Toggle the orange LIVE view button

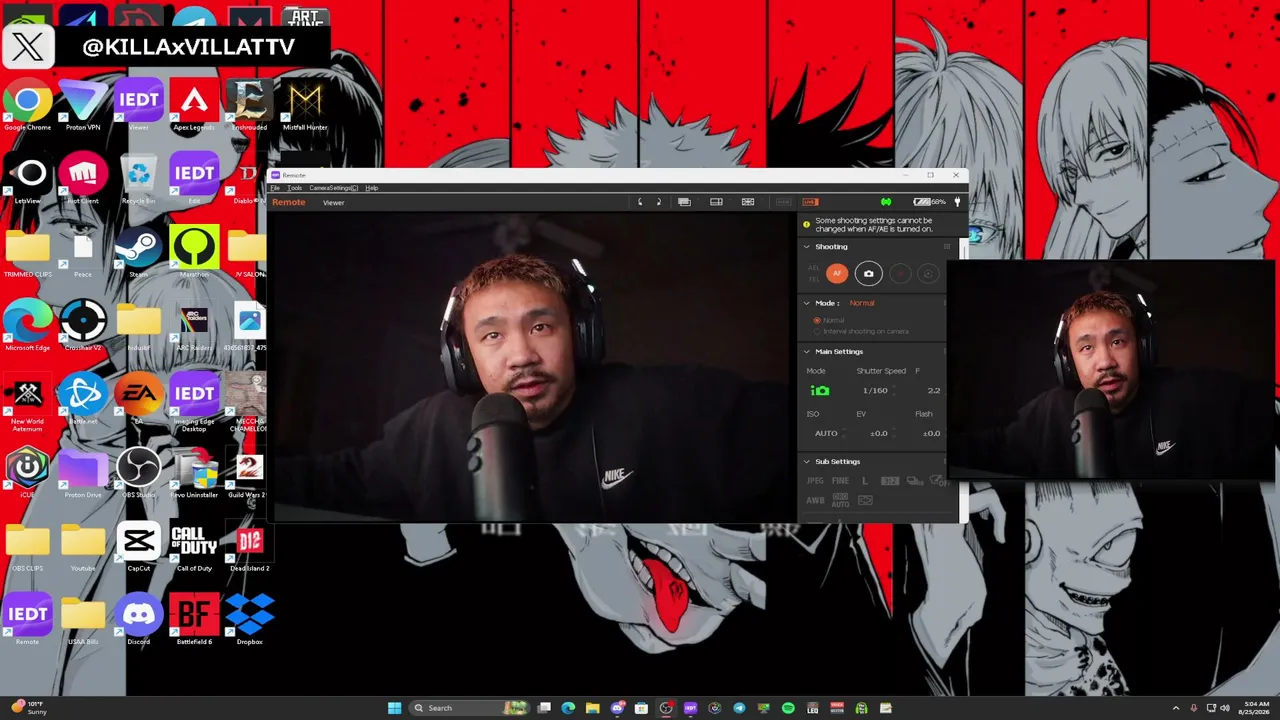point(810,202)
